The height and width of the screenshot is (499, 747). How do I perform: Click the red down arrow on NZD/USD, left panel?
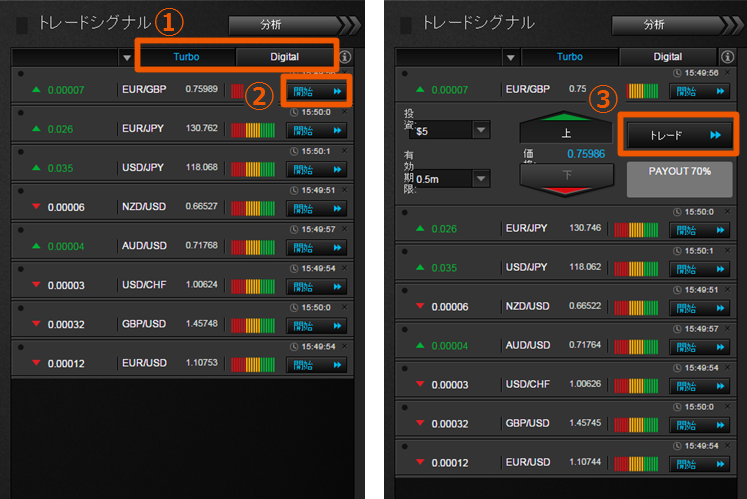click(36, 206)
